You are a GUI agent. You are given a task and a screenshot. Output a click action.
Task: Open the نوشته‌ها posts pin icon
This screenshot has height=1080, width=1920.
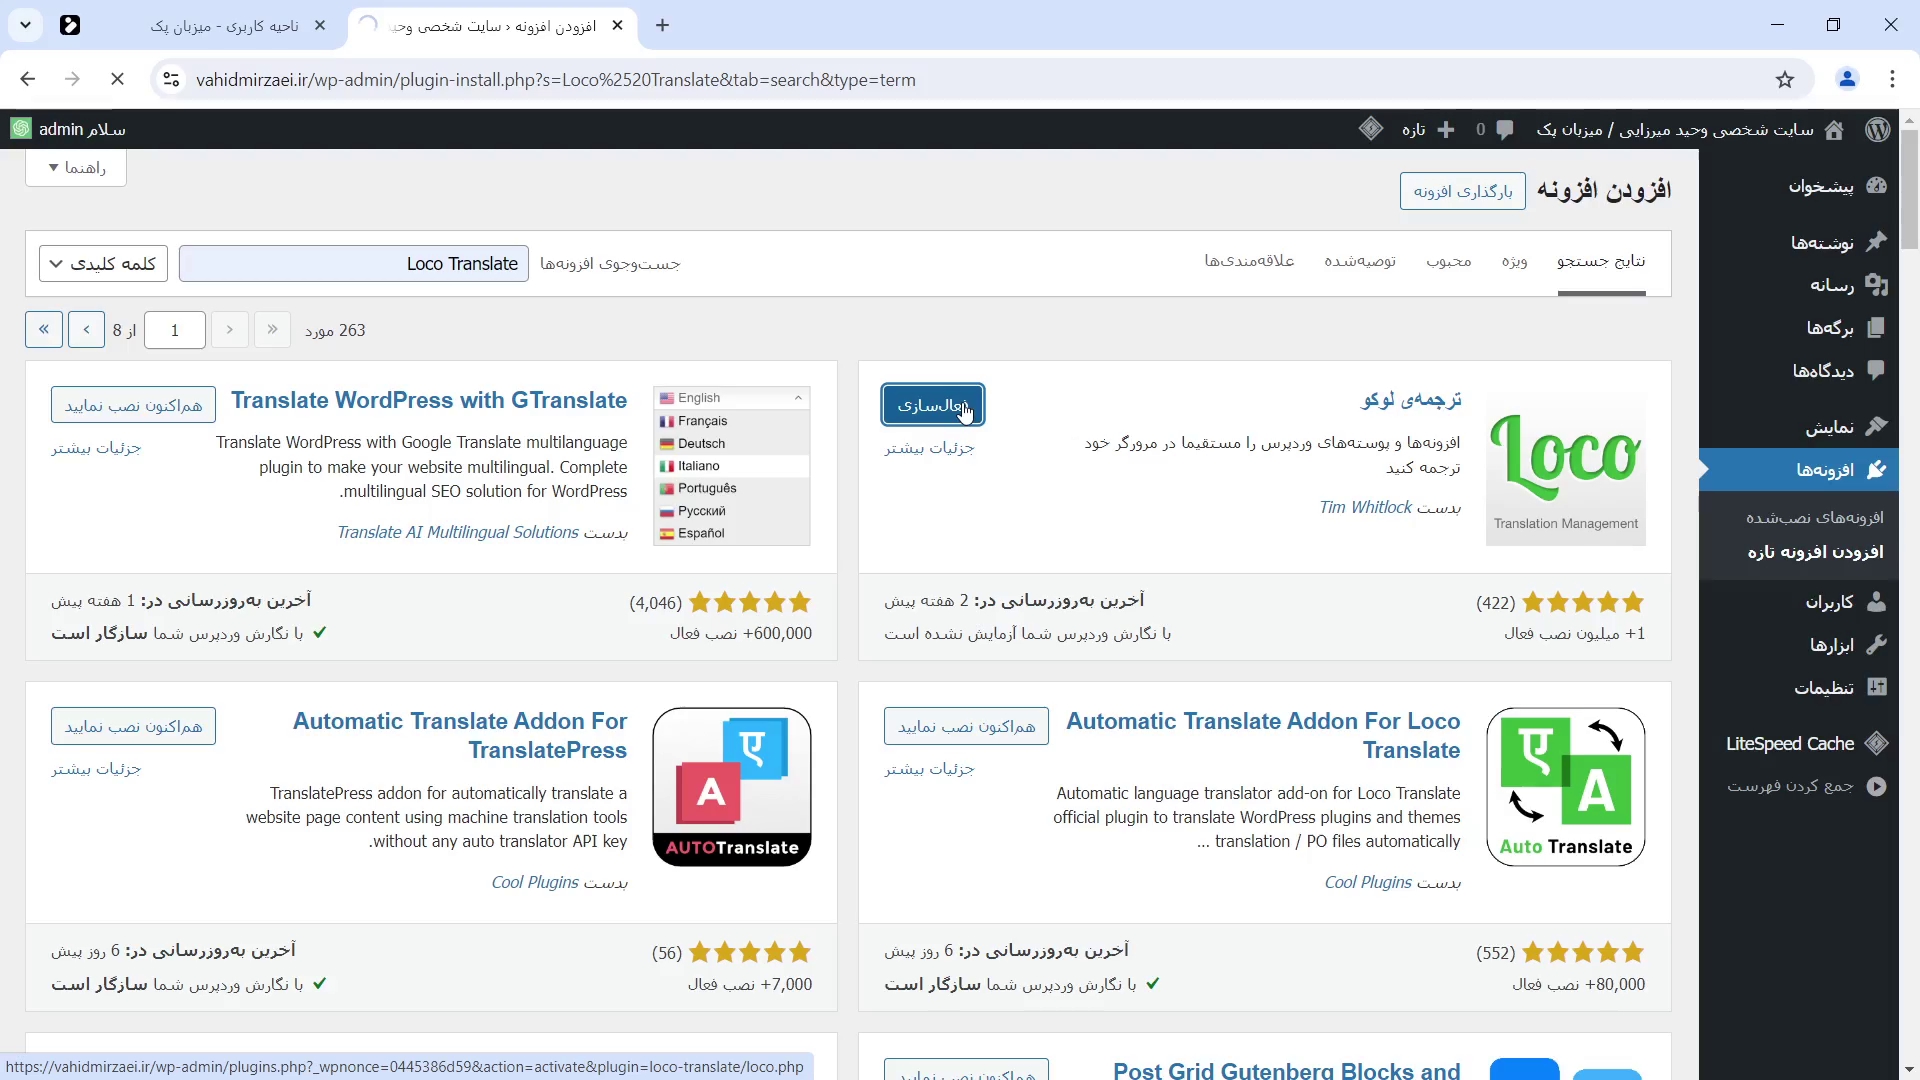pos(1876,242)
